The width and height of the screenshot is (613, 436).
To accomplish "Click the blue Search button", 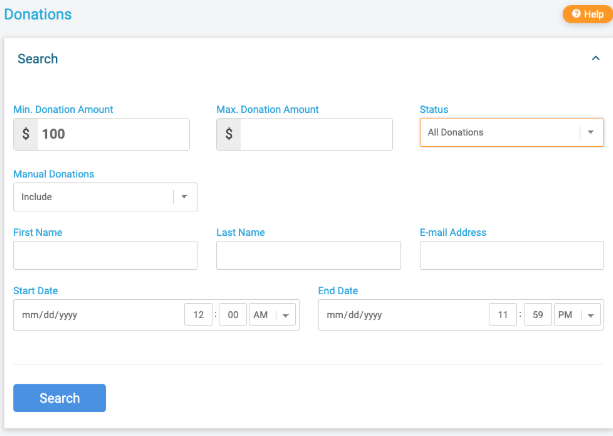I will [x=59, y=398].
